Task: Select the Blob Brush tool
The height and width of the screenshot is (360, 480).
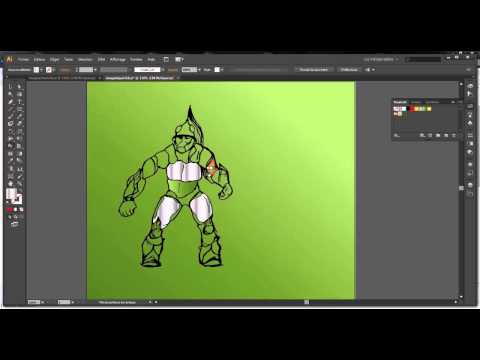Action: tap(10, 124)
